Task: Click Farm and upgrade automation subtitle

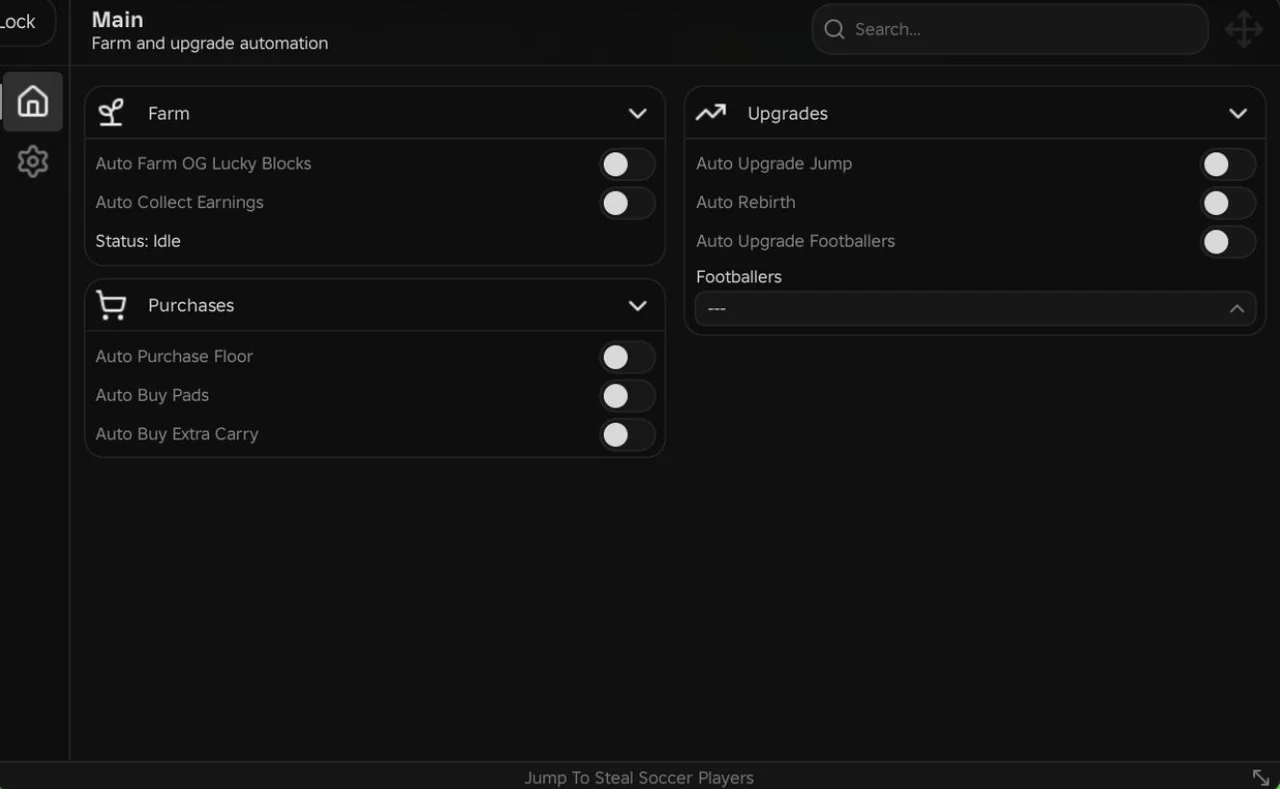Action: tap(210, 43)
